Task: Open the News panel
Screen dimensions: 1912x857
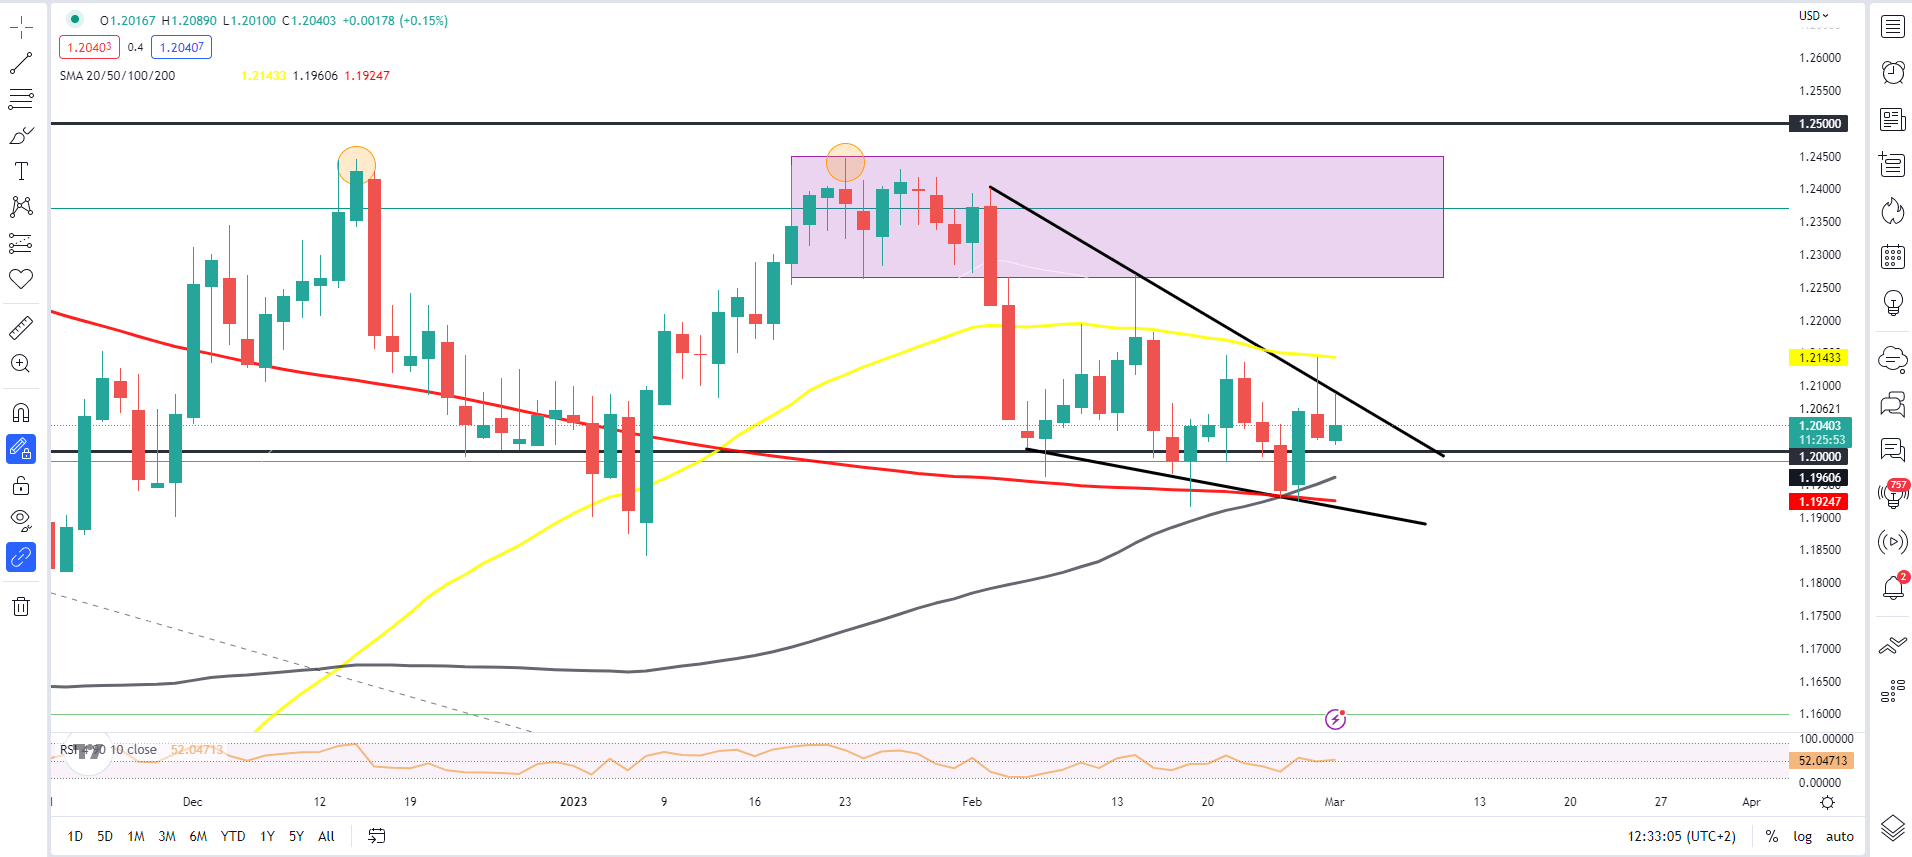Action: click(1893, 120)
